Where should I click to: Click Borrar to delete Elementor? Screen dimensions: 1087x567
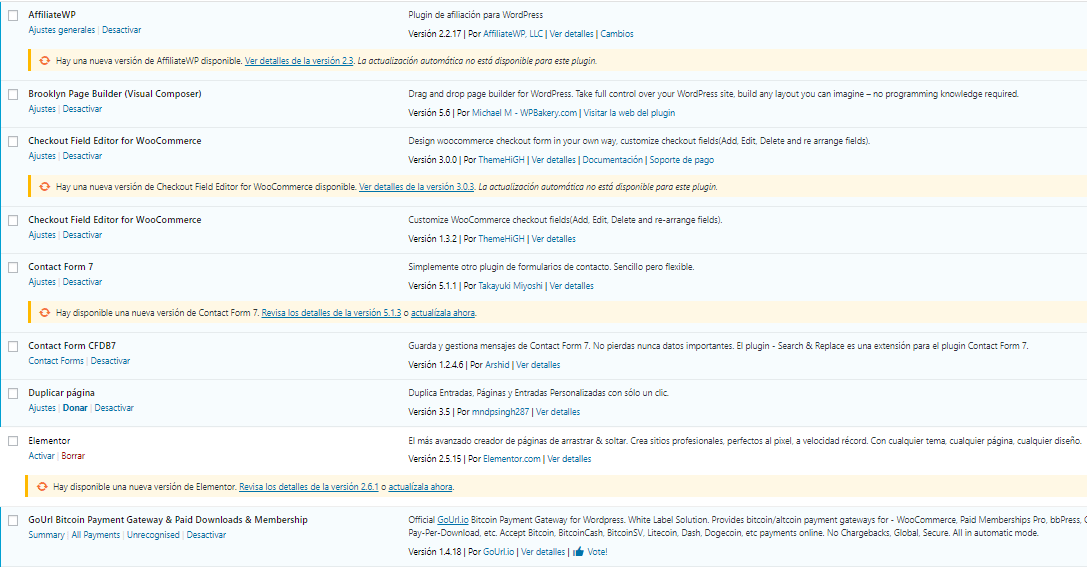[x=73, y=457]
